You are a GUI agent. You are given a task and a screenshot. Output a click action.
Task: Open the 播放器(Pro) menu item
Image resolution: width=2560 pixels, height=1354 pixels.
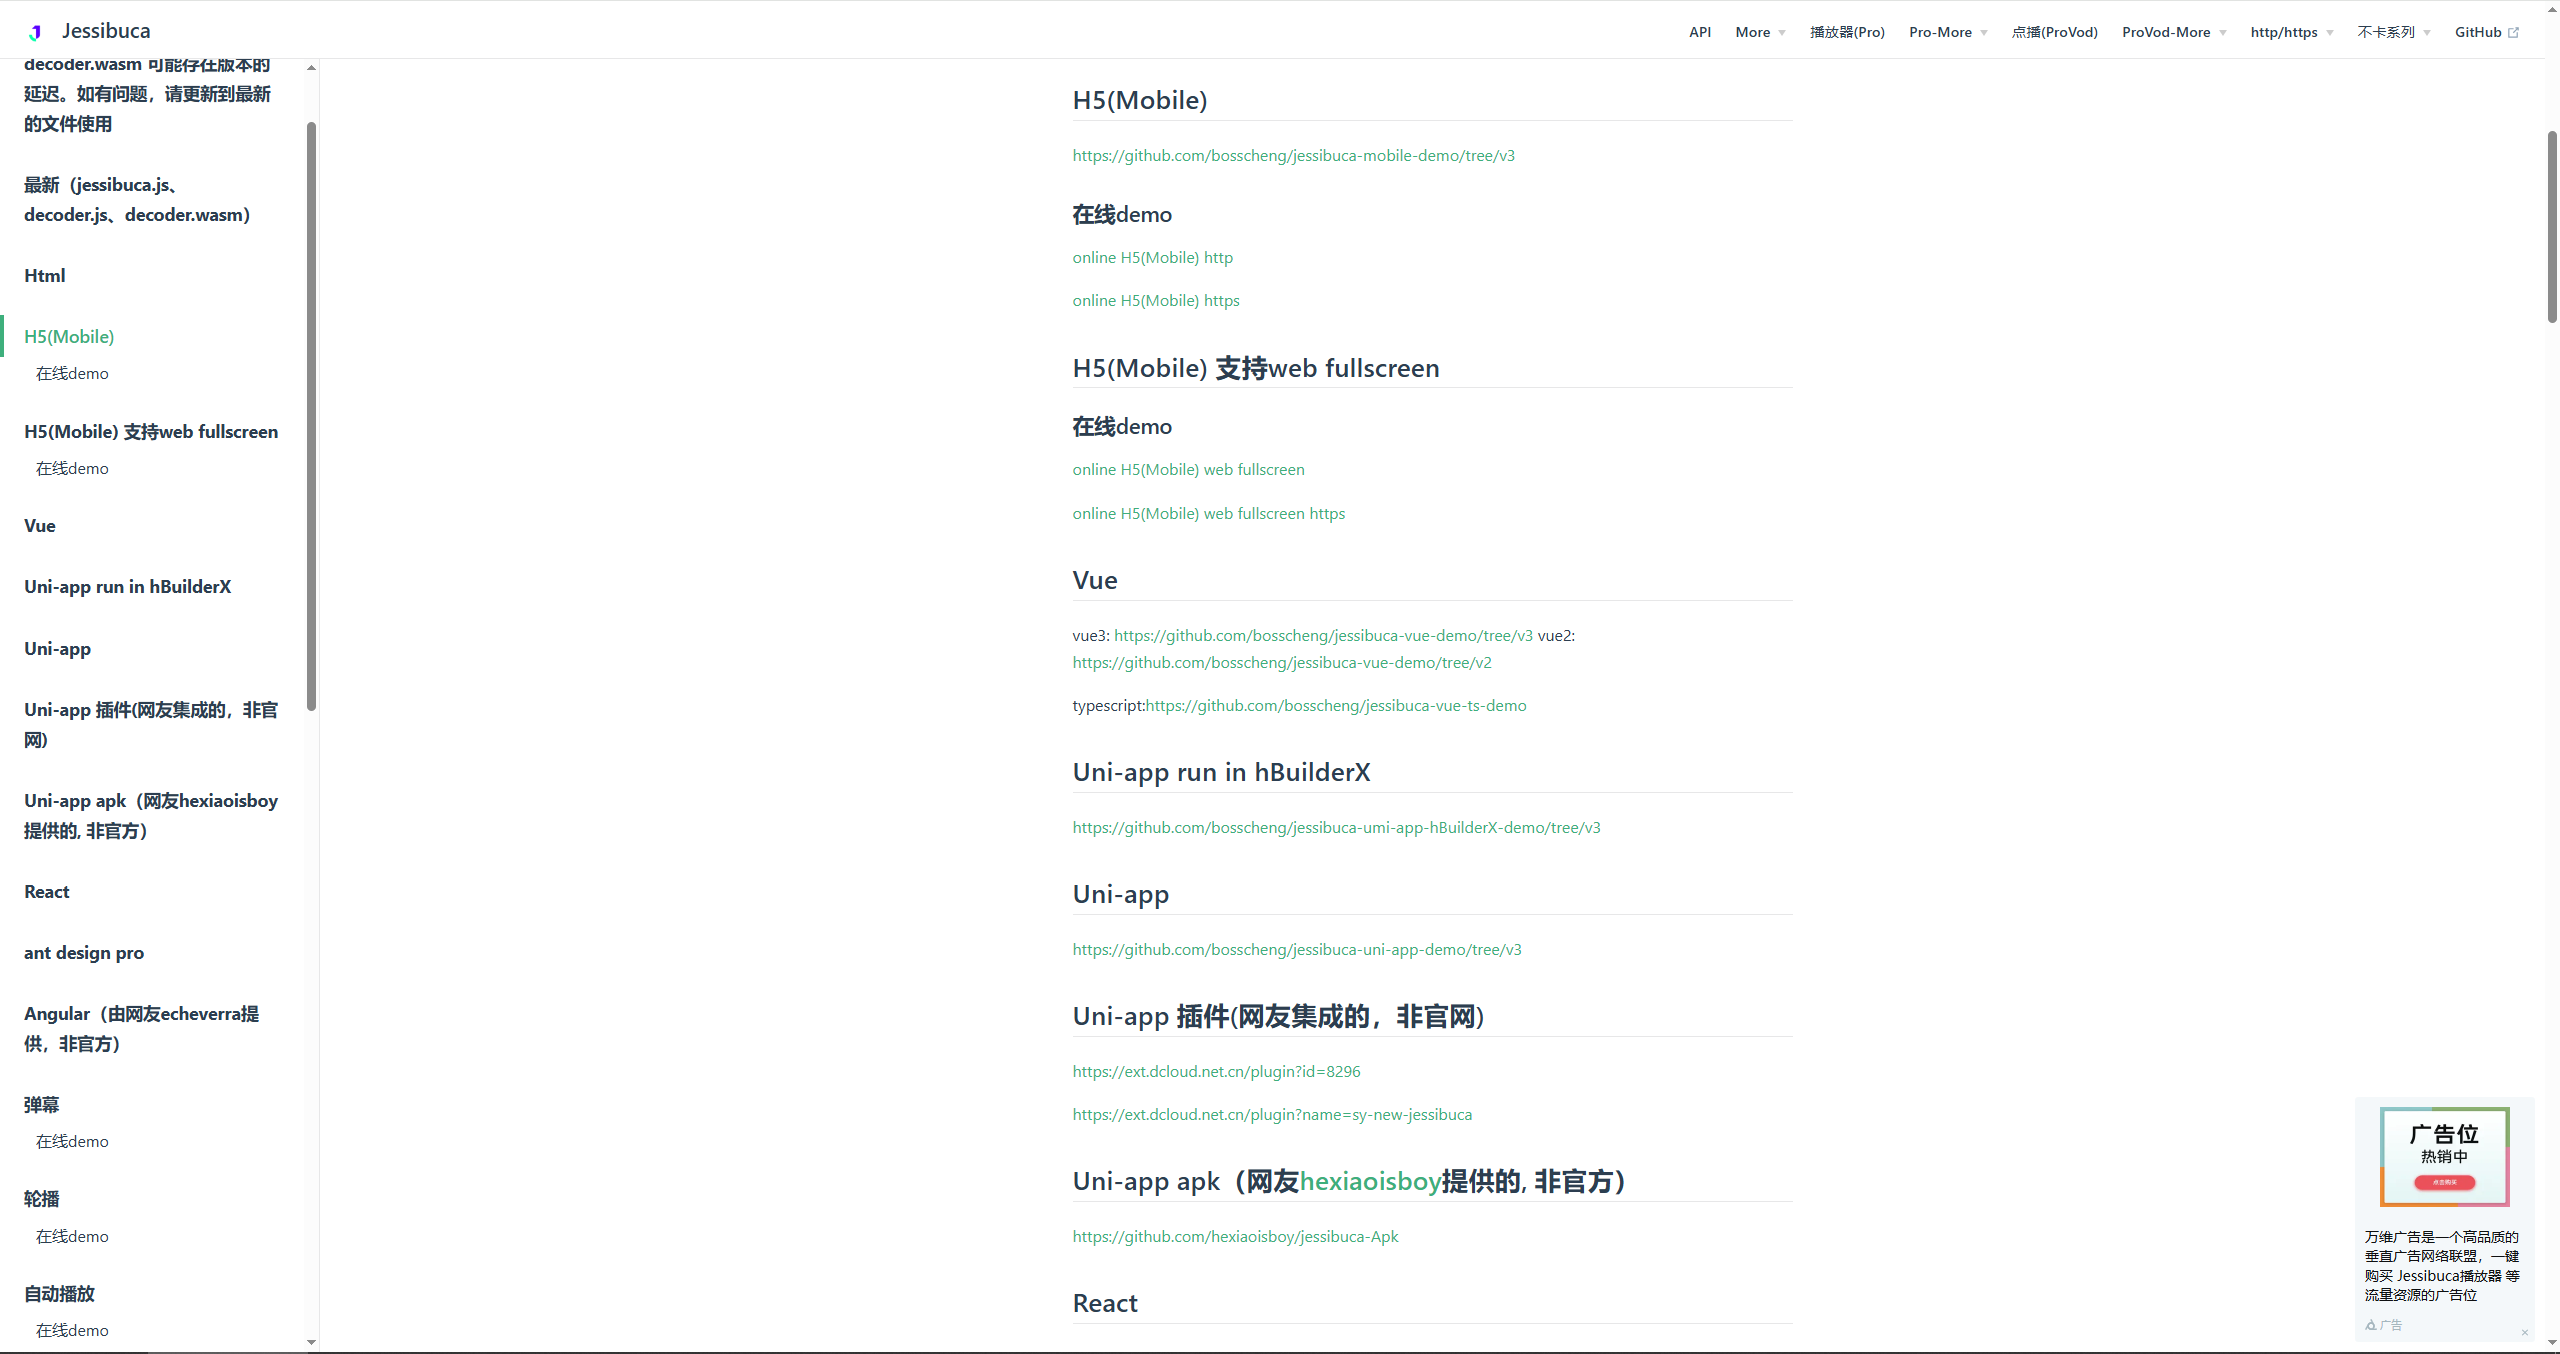(x=1847, y=31)
